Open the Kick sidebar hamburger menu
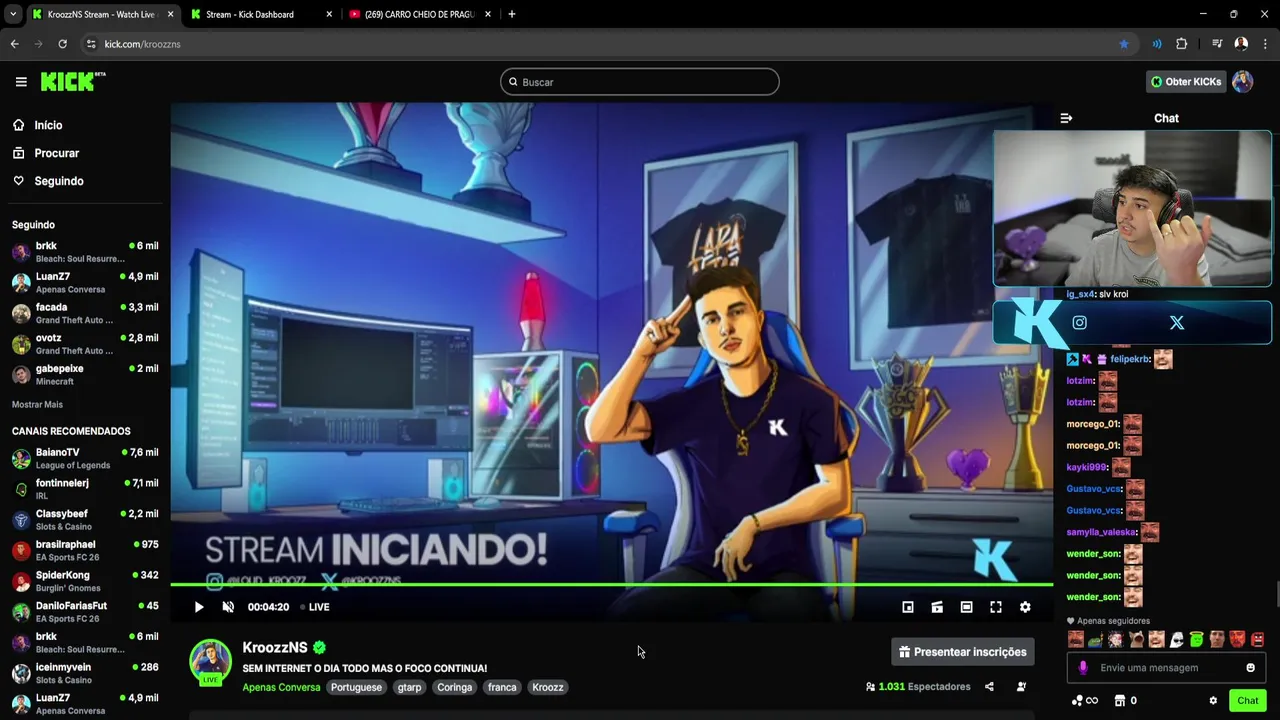Image resolution: width=1280 pixels, height=720 pixels. pos(21,82)
